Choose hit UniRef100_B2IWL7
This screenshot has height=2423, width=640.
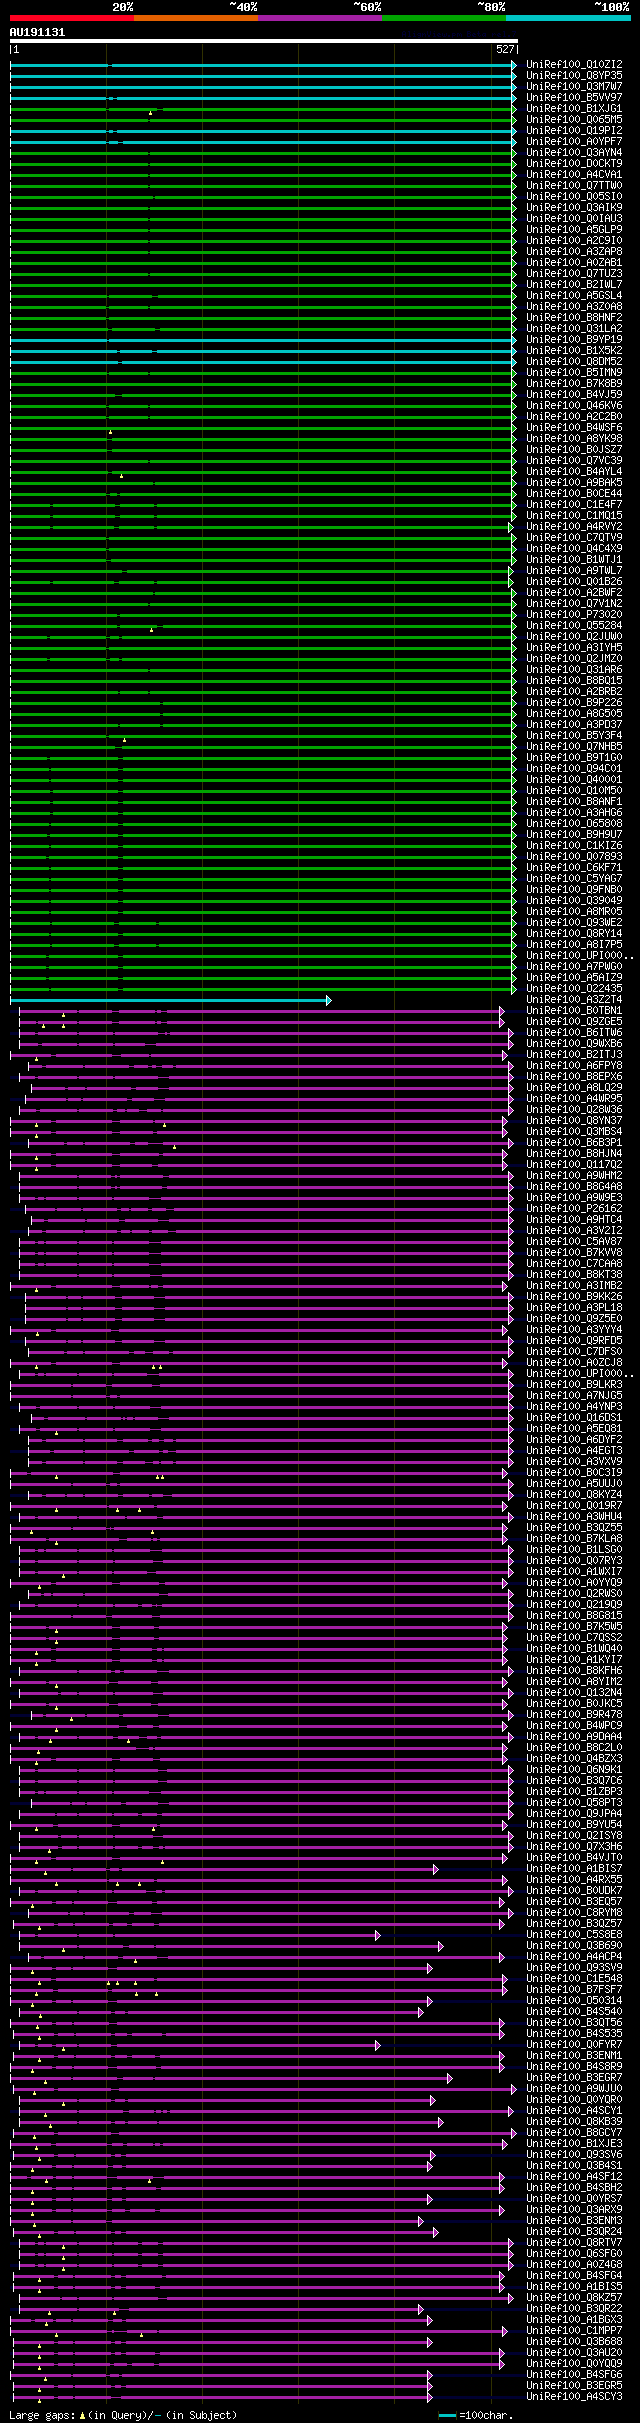[x=574, y=284]
